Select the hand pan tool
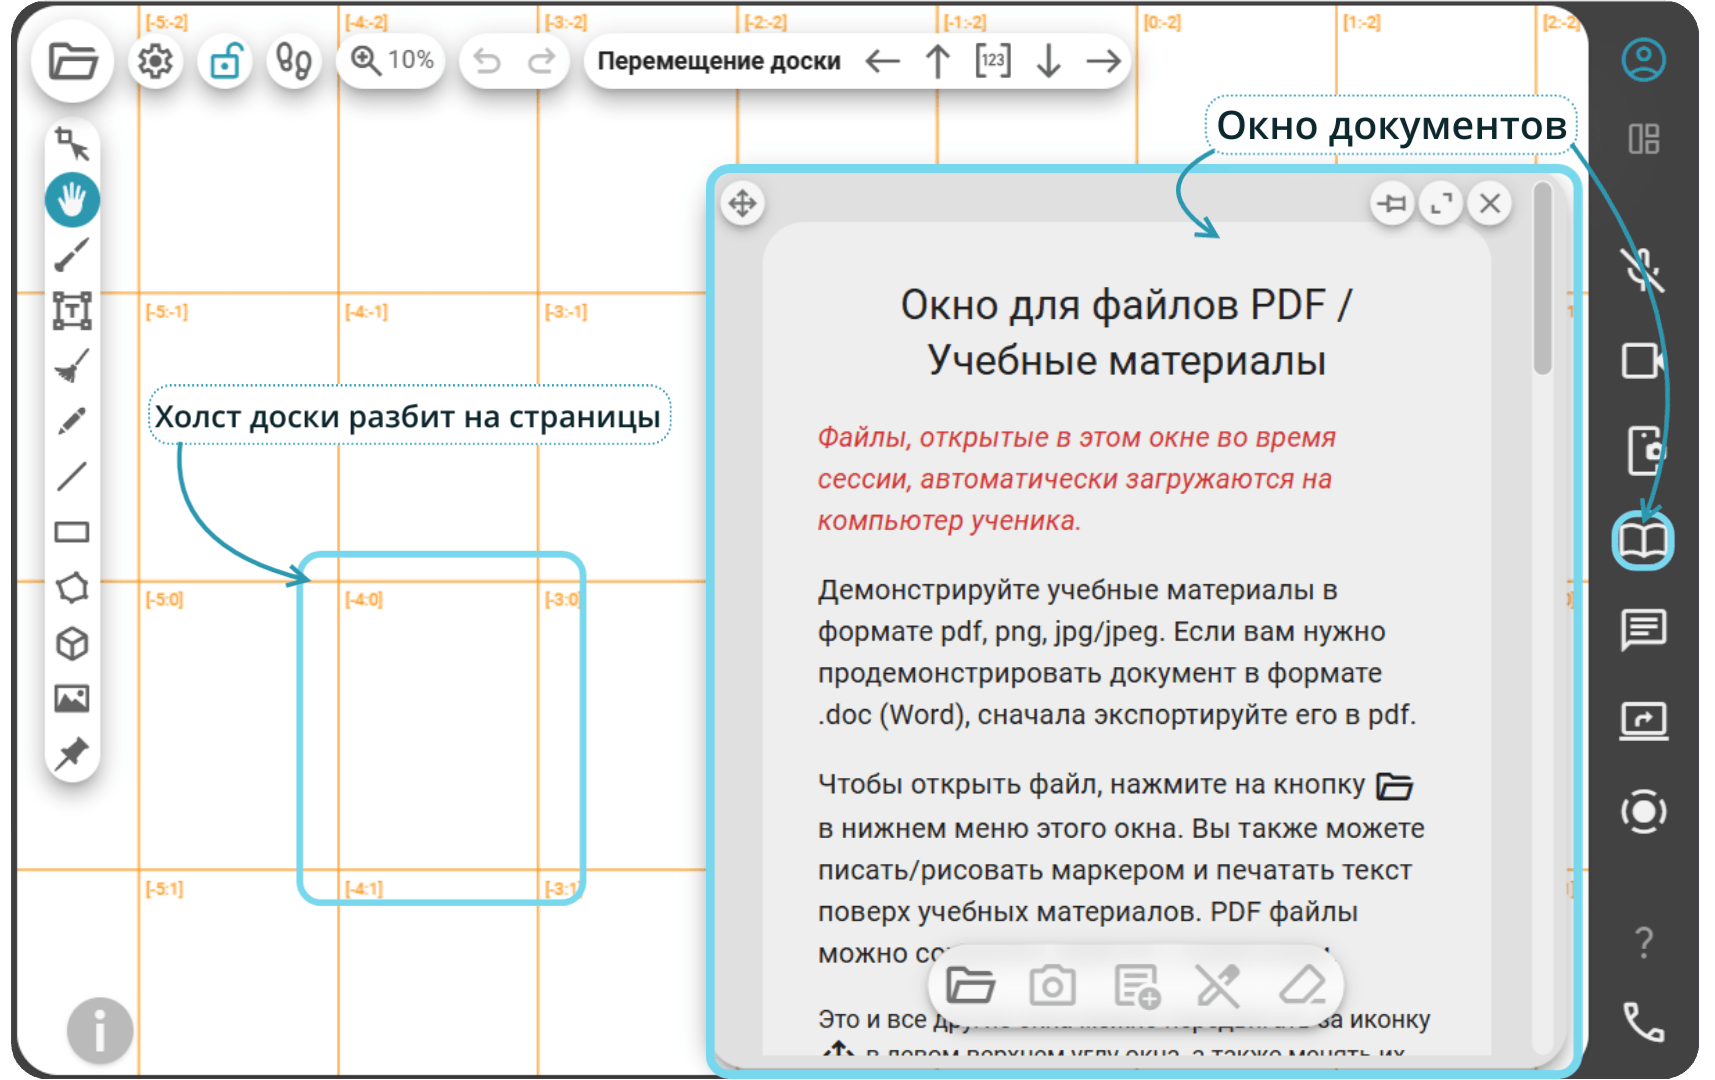Viewport: 1715px width, 1080px height. click(72, 200)
